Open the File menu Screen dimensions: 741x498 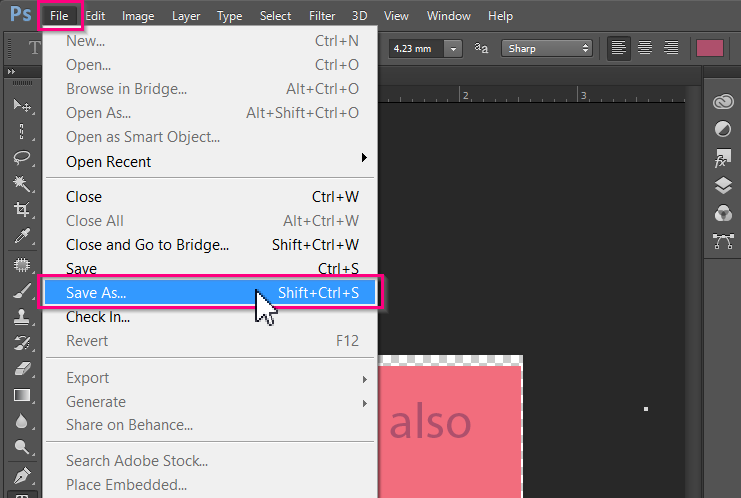(x=60, y=16)
